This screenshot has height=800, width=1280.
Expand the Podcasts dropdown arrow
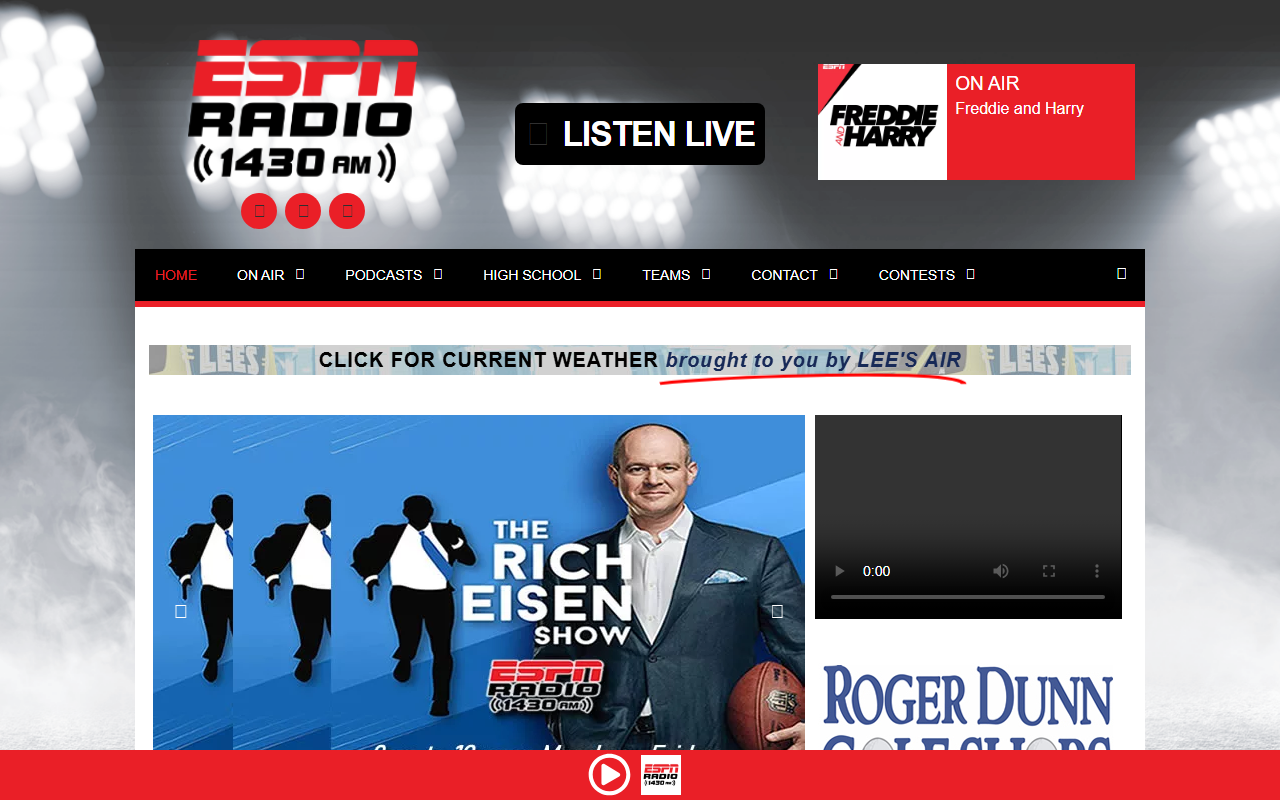(438, 274)
